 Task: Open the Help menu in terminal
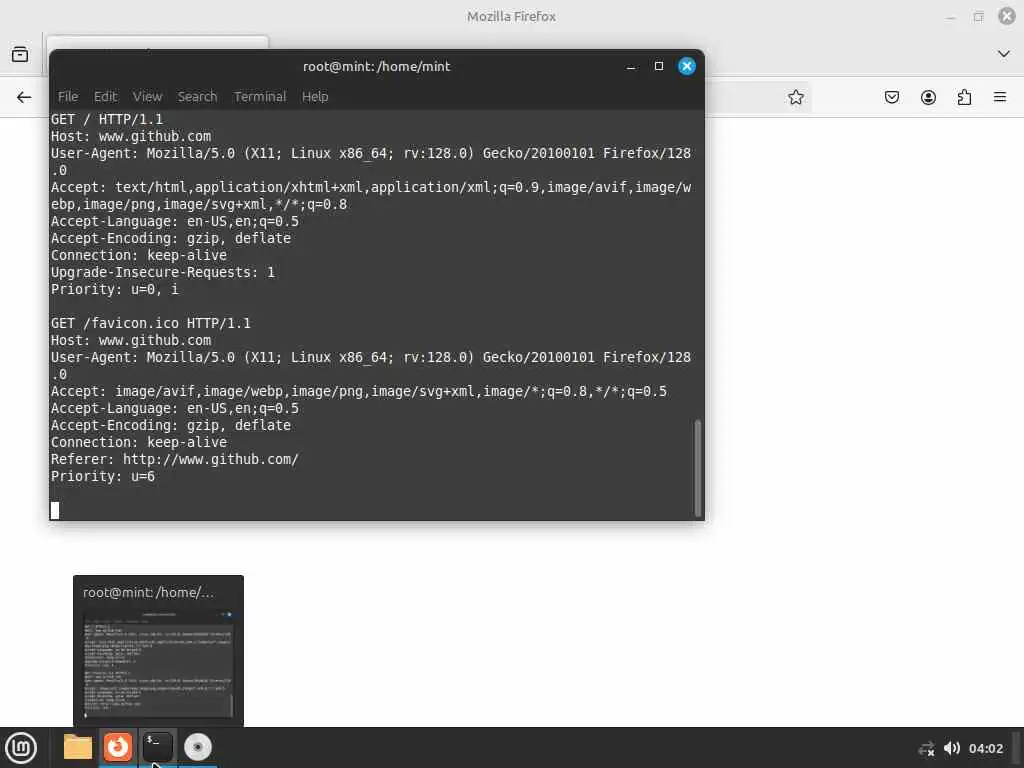(315, 97)
